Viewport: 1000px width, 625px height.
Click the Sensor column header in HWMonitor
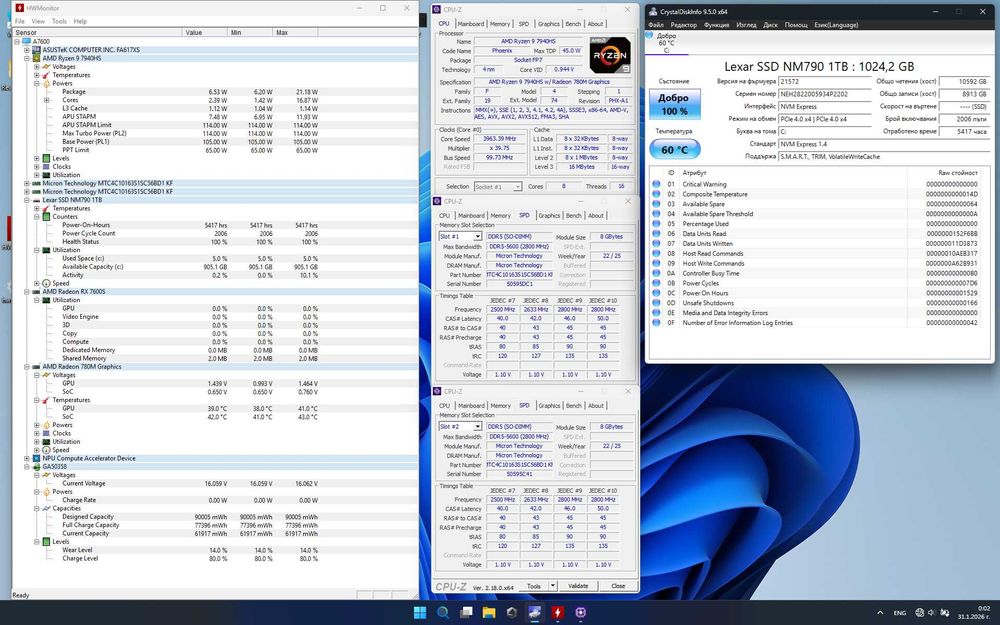[98, 32]
